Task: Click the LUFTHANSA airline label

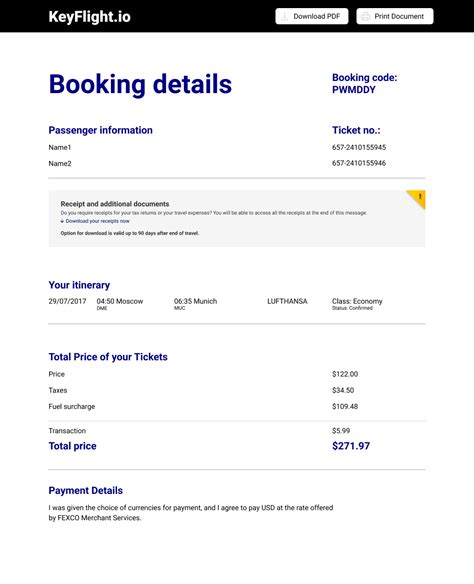Action: [x=287, y=301]
